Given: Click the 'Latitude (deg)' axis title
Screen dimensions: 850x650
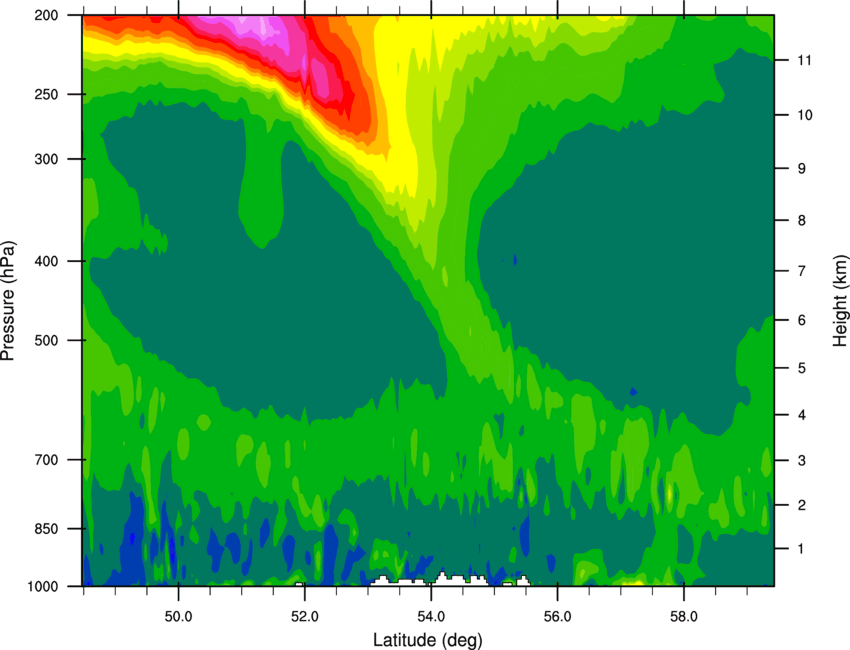Looking at the screenshot, I should 427,640.
